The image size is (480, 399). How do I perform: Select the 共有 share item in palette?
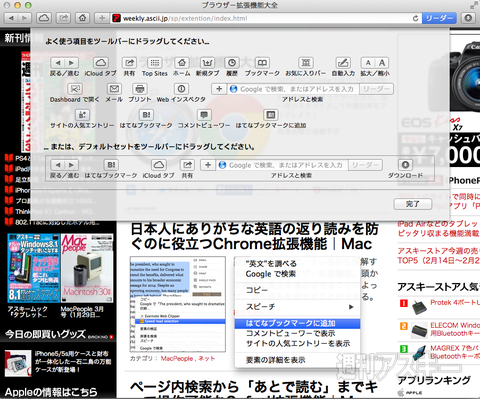pyautogui.click(x=129, y=67)
